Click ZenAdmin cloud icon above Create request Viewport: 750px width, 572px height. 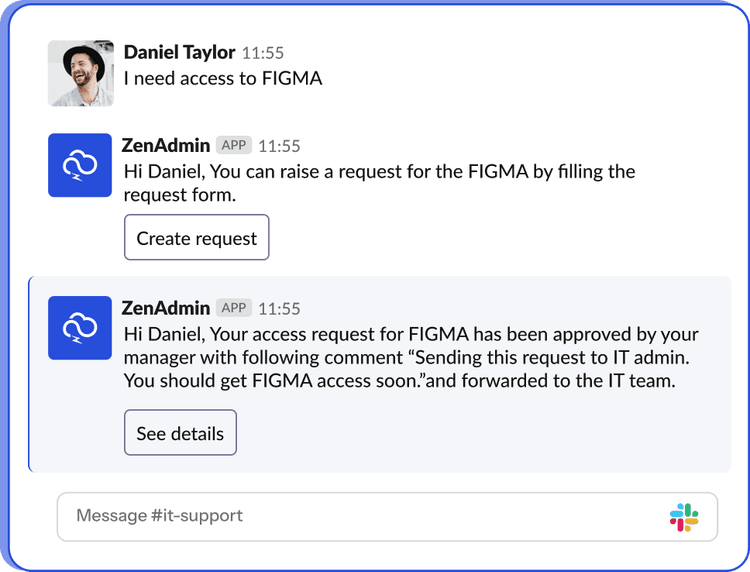pyautogui.click(x=80, y=166)
